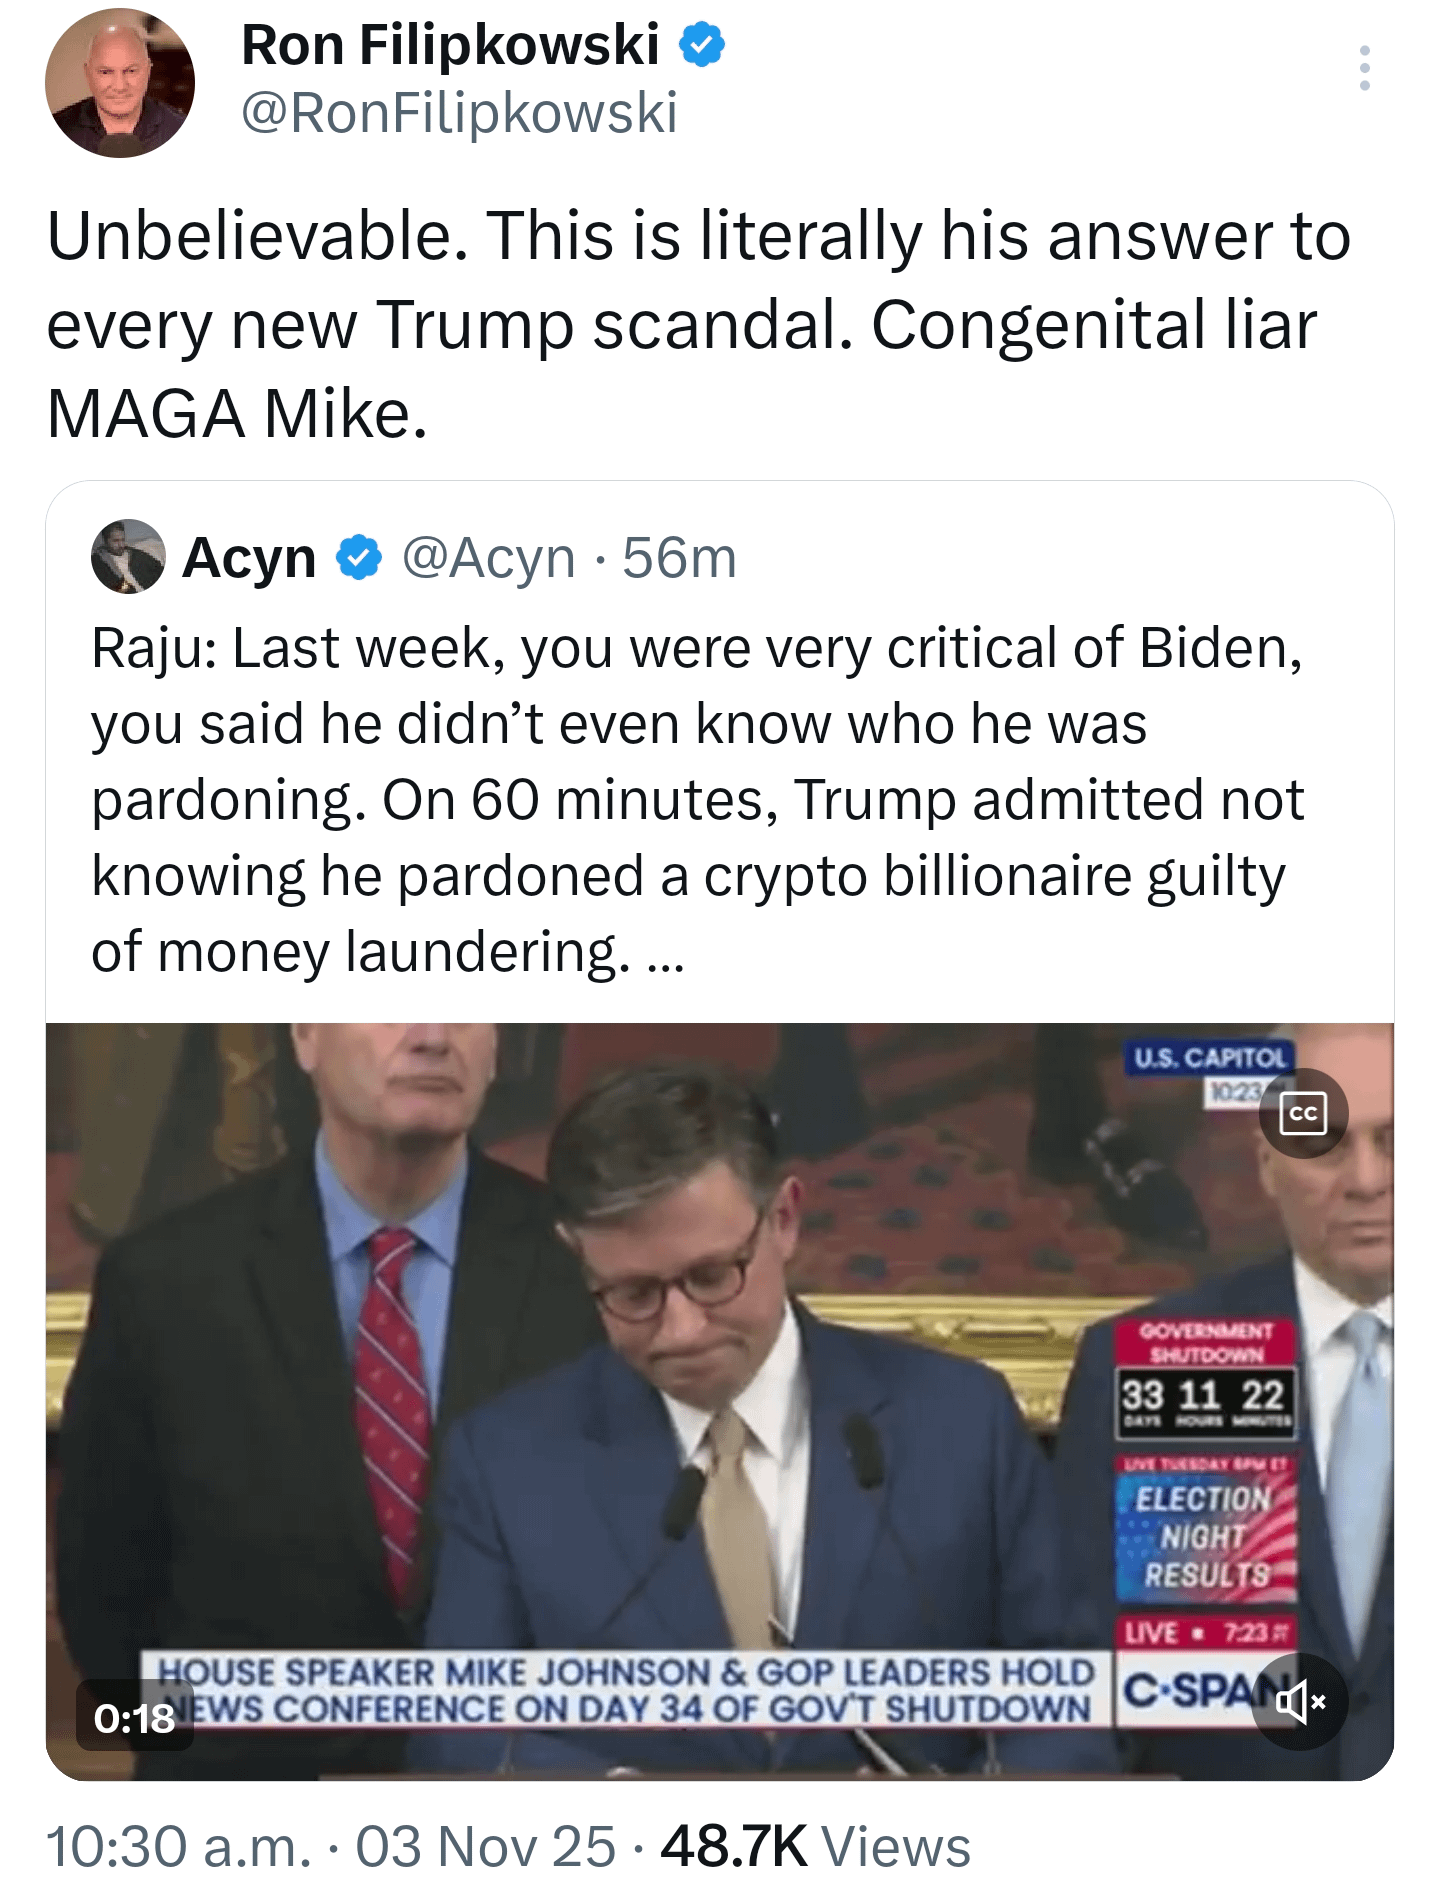Viewport: 1440px width, 1896px height.
Task: Open the quoted post text starting with Raju
Action: click(x=696, y=798)
